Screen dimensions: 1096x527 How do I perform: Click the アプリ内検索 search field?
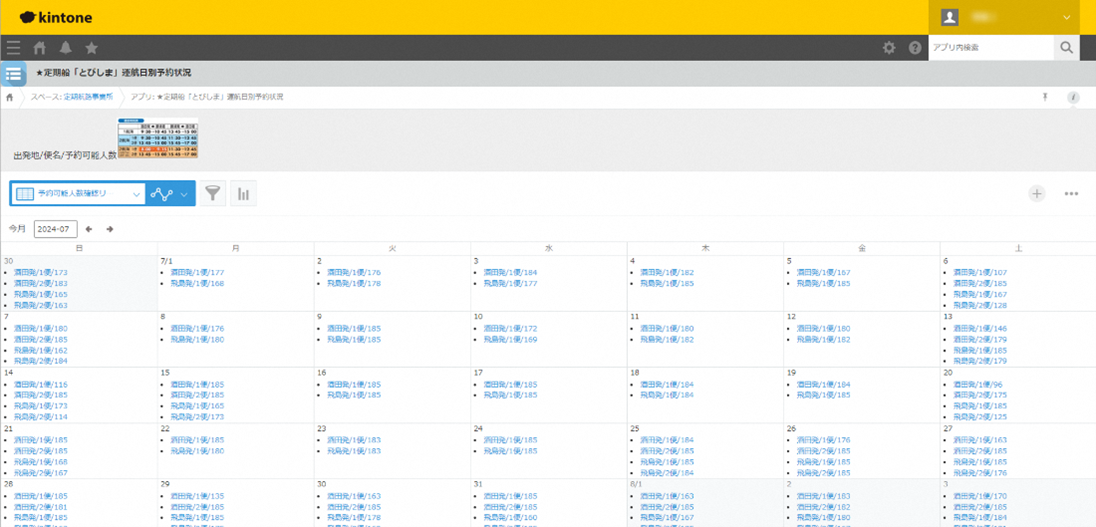pyautogui.click(x=990, y=48)
